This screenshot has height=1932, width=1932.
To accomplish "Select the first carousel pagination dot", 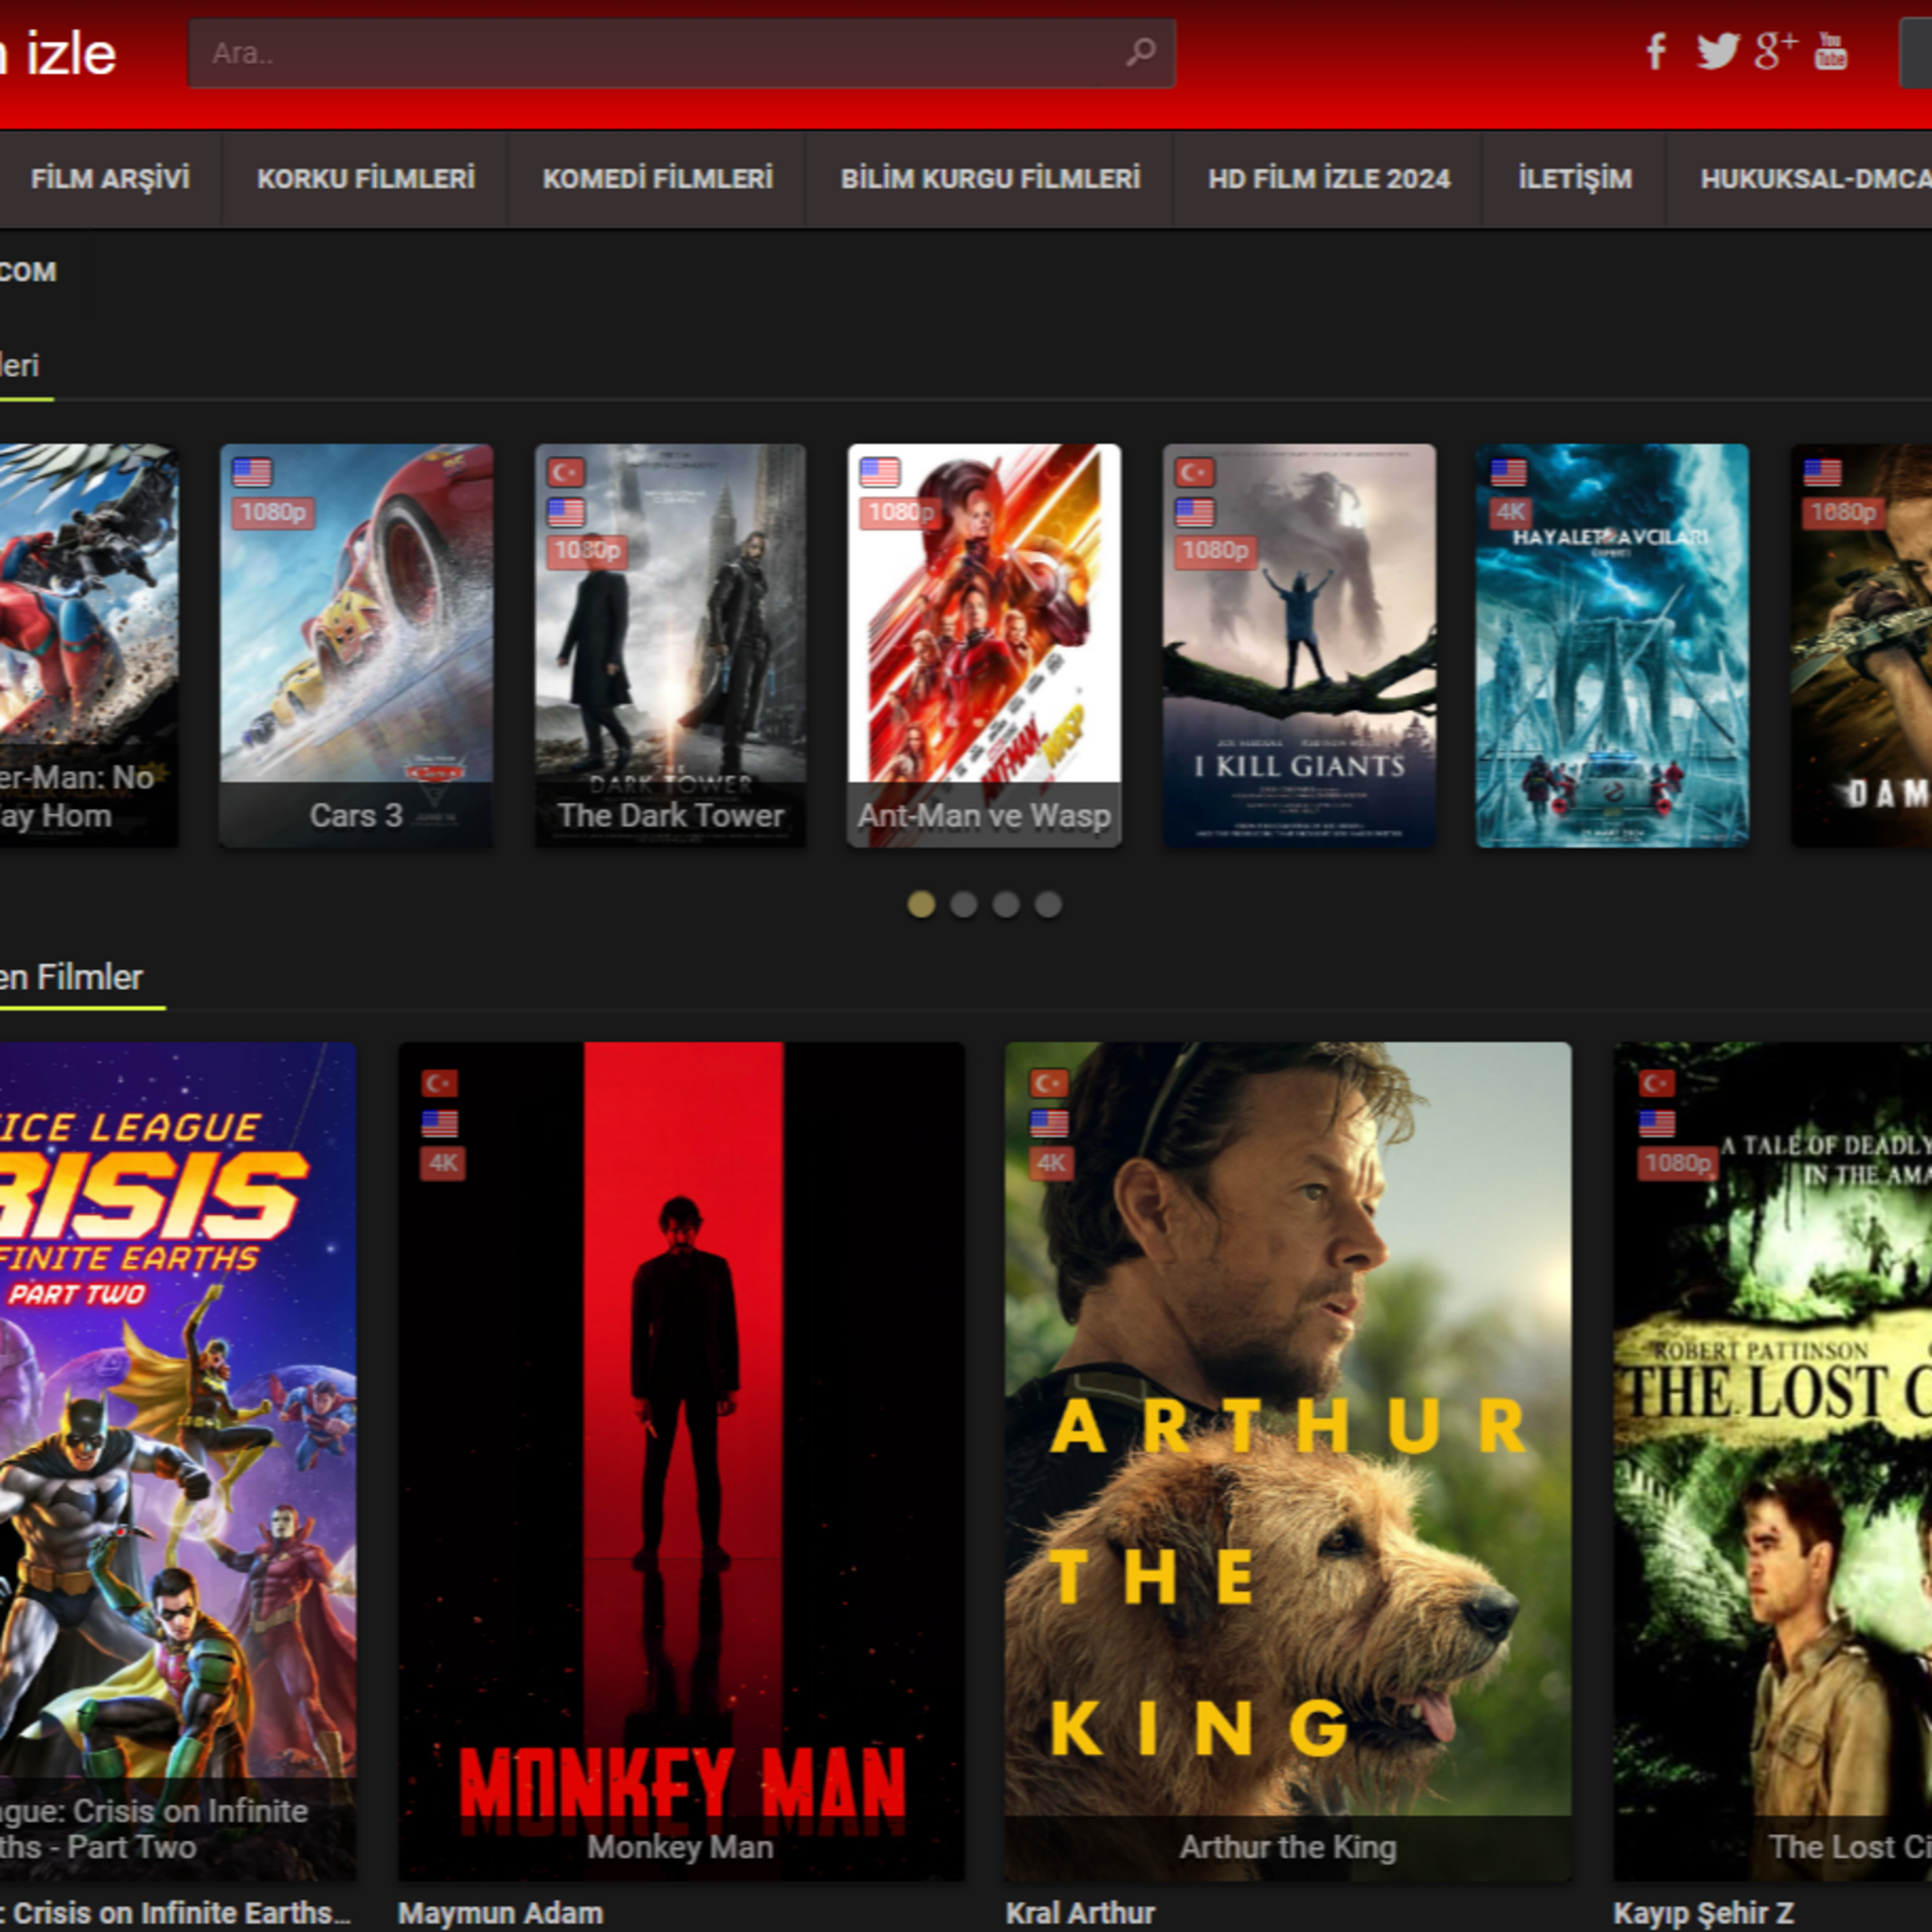I will (x=921, y=904).
